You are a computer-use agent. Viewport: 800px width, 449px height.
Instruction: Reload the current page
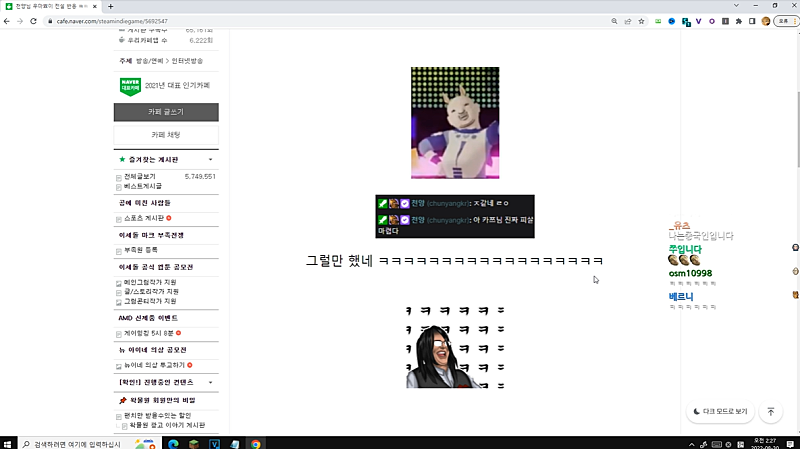point(33,21)
